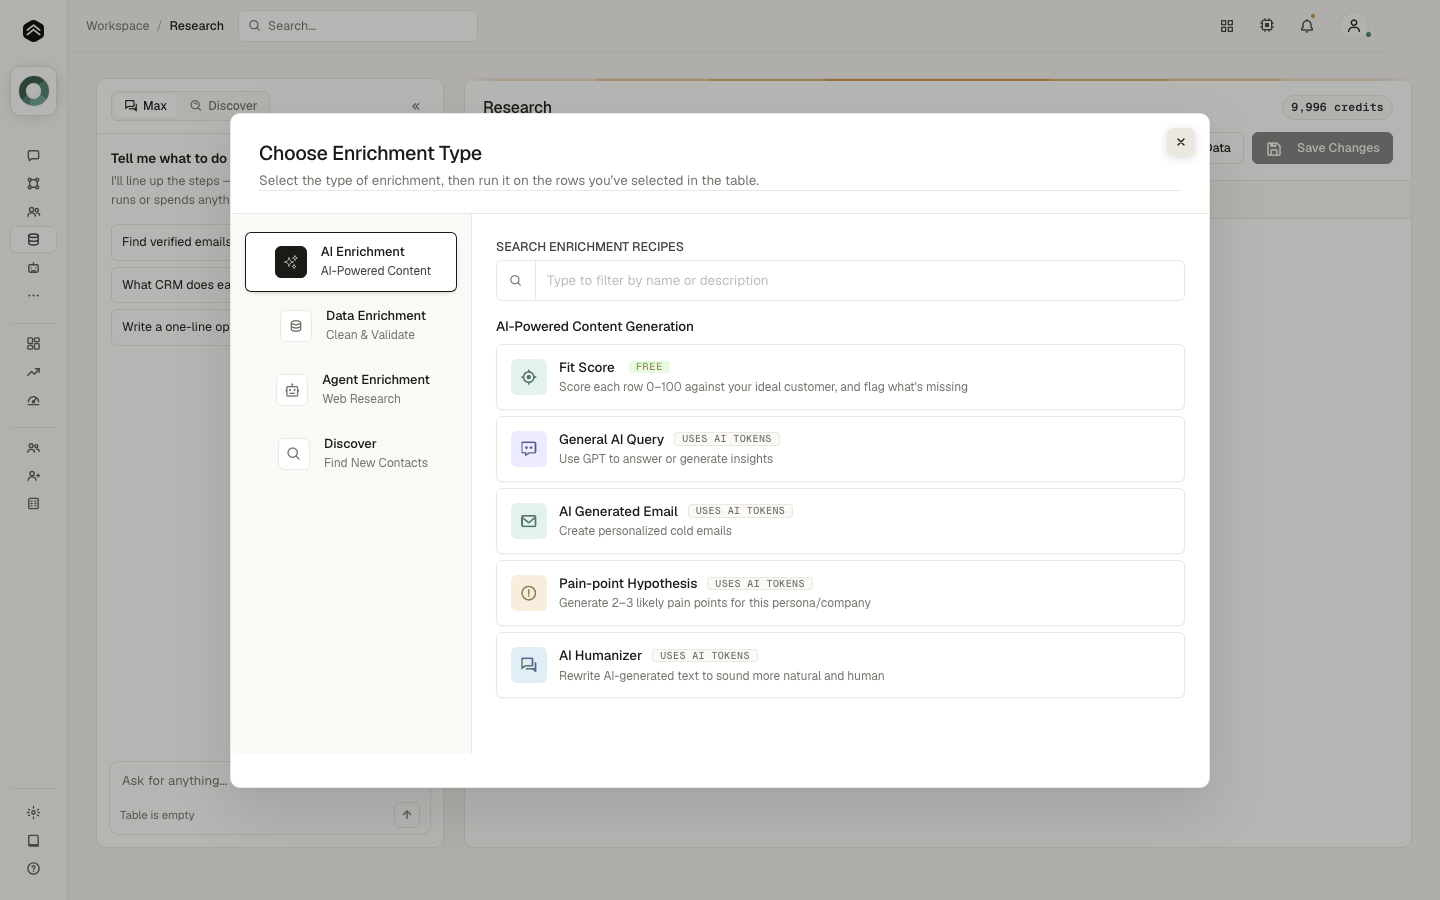Choose the Fit Score recipe

point(840,377)
